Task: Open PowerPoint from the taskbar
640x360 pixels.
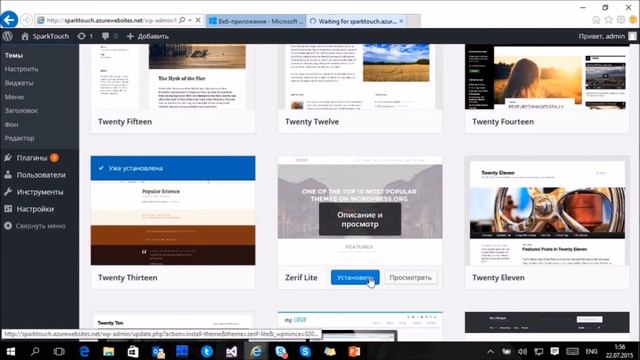Action: pyautogui.click(x=354, y=351)
